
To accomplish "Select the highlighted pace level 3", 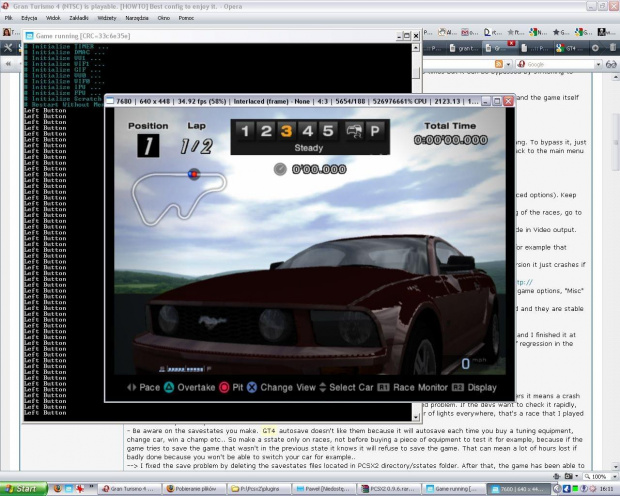I will 286,131.
